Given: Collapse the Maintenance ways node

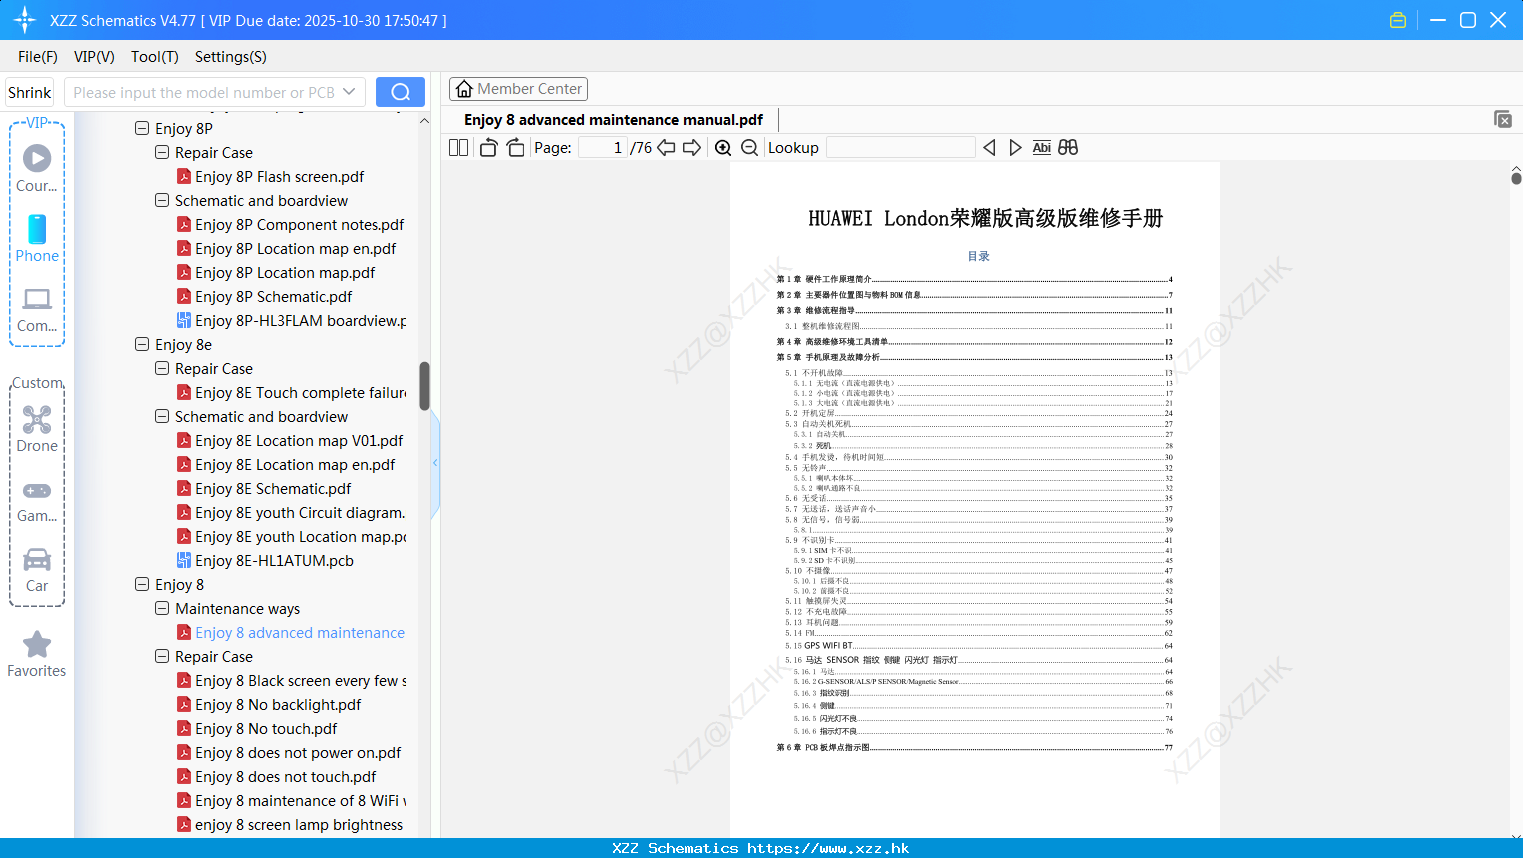Looking at the screenshot, I should click(162, 608).
